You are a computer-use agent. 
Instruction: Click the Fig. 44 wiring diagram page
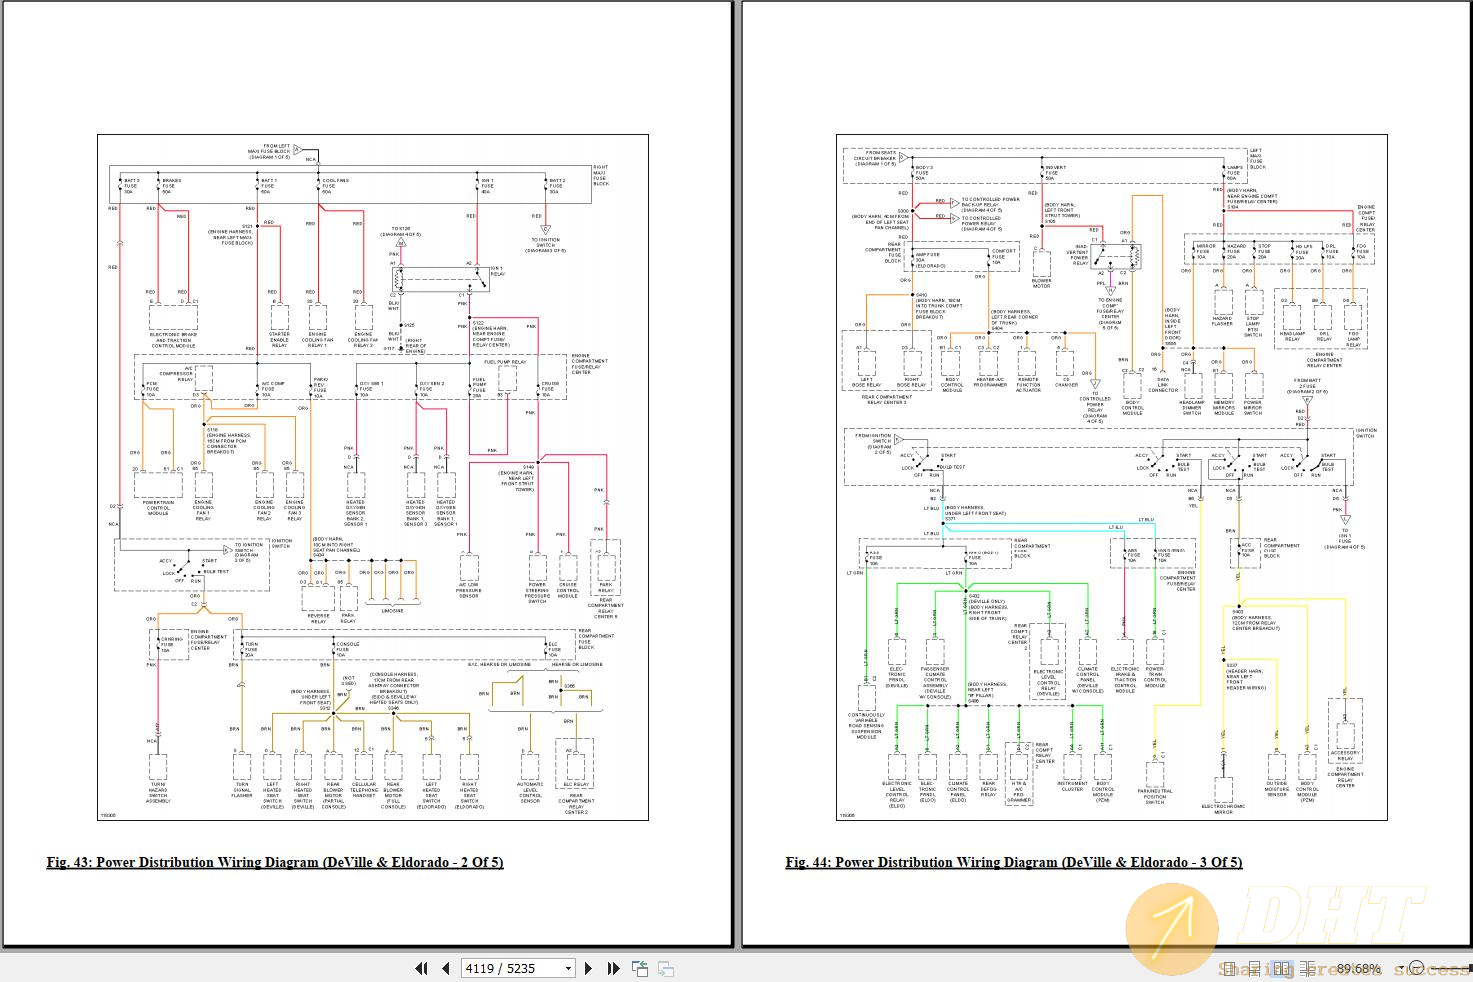point(1111,477)
